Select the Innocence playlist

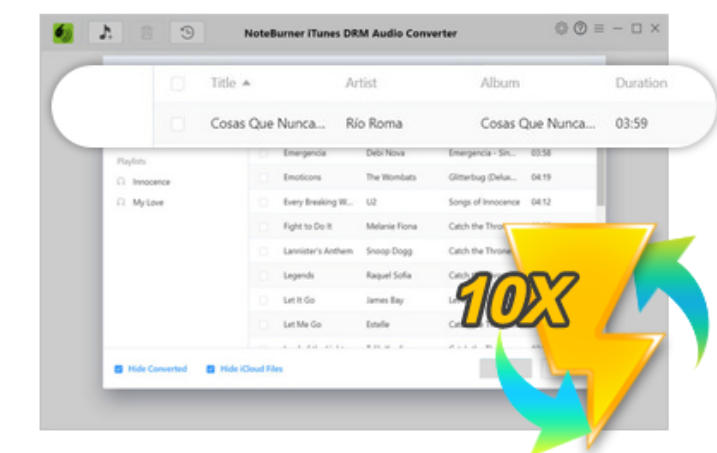(151, 182)
